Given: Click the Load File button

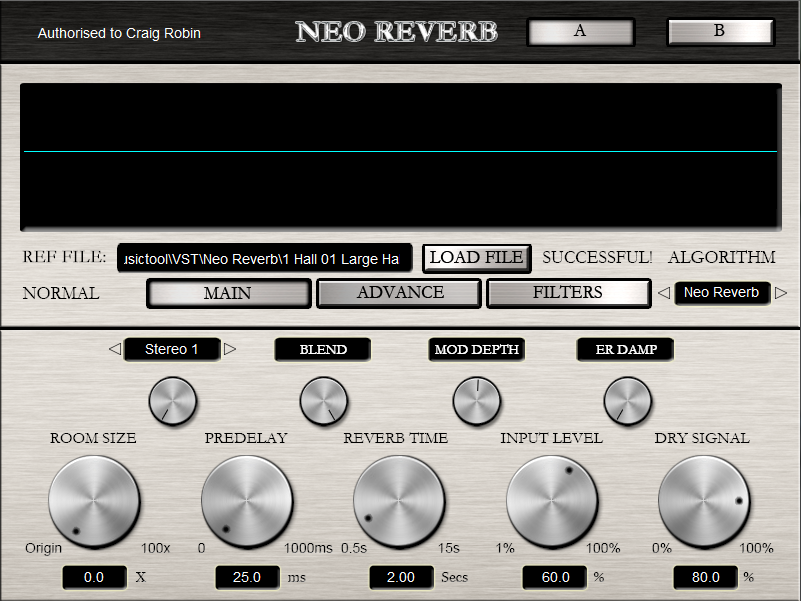Looking at the screenshot, I should coord(476,258).
